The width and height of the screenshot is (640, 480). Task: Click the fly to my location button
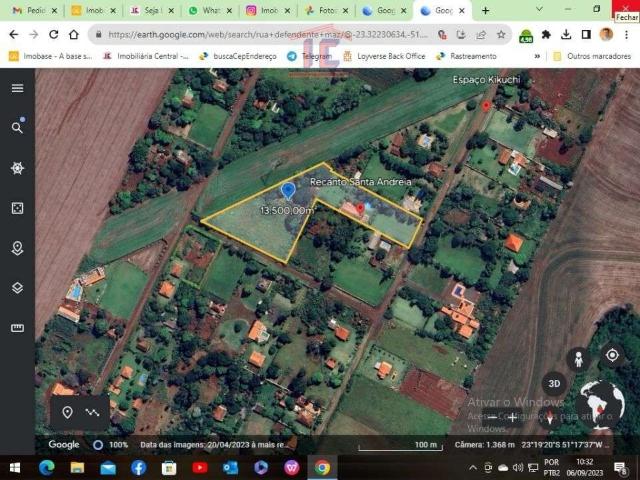pyautogui.click(x=612, y=355)
